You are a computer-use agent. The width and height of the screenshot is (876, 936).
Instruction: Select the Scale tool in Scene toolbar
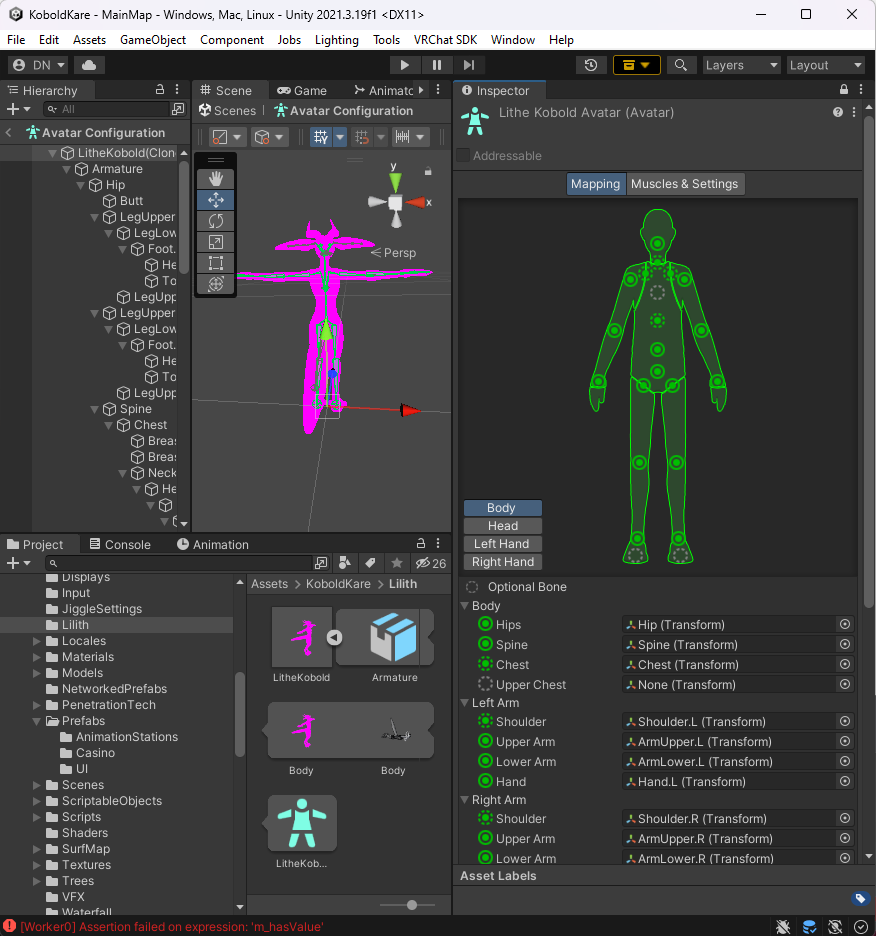[x=216, y=242]
